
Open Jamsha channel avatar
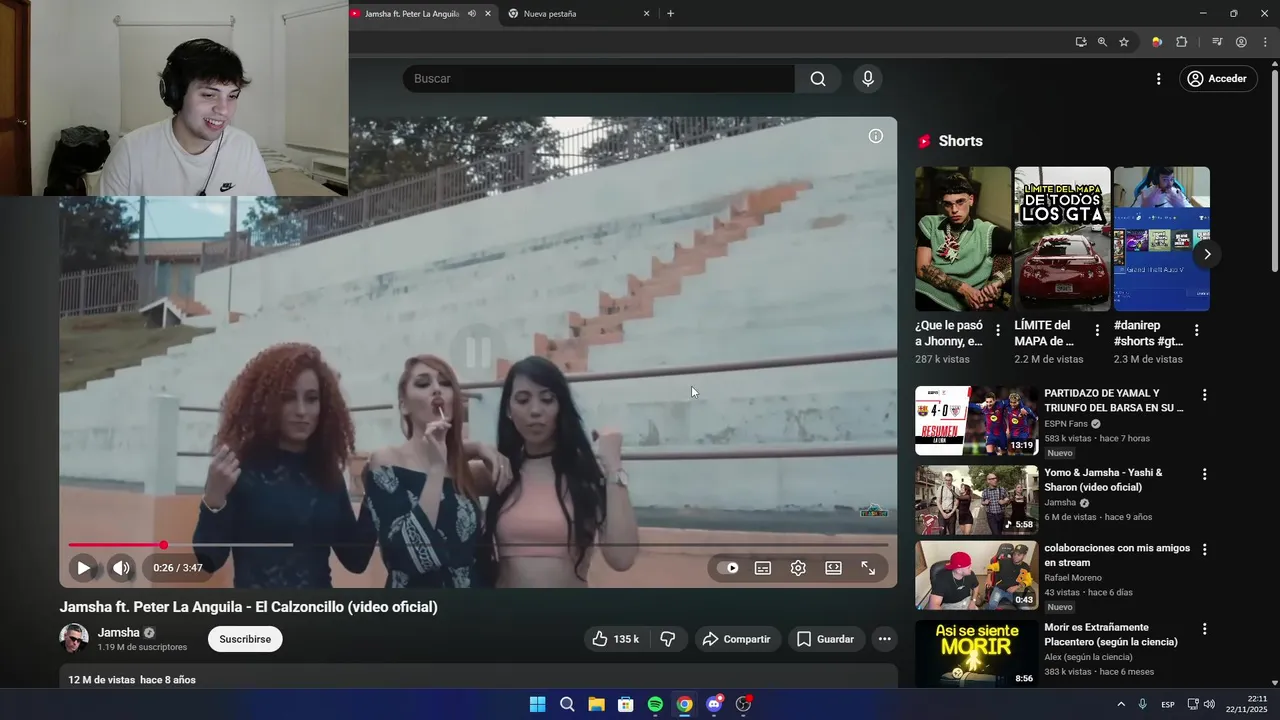click(x=74, y=638)
